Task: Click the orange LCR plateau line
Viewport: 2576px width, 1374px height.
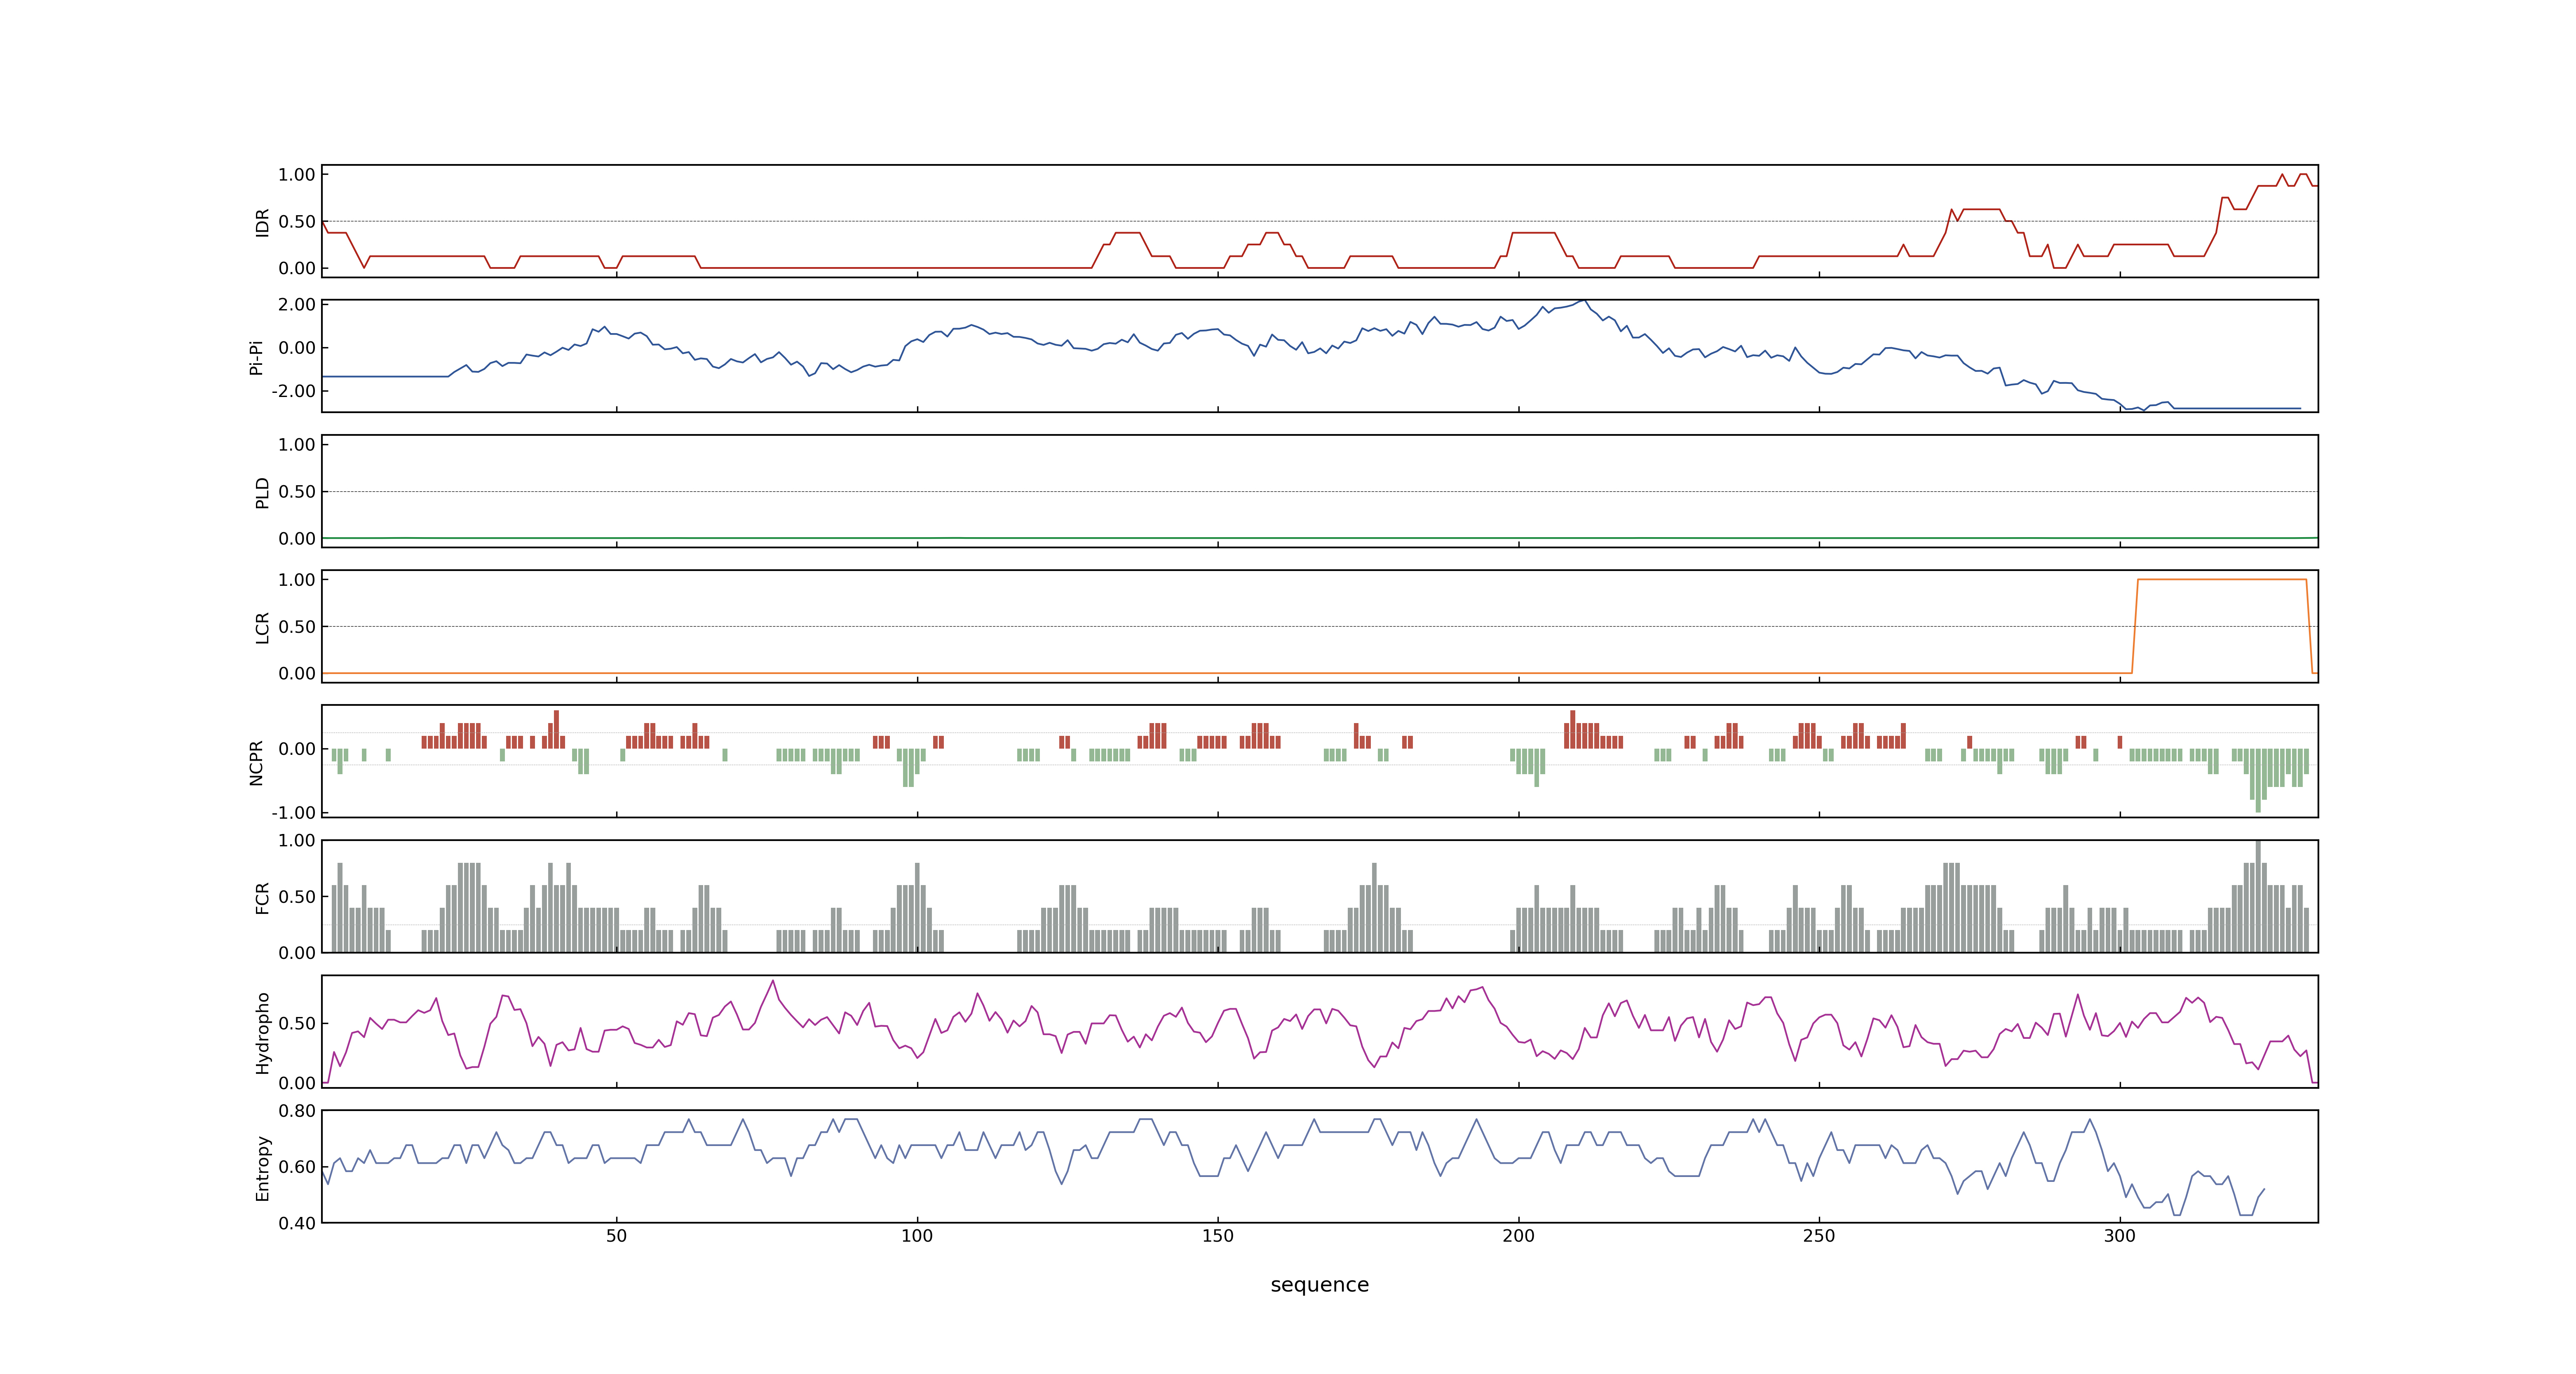Action: (2221, 579)
